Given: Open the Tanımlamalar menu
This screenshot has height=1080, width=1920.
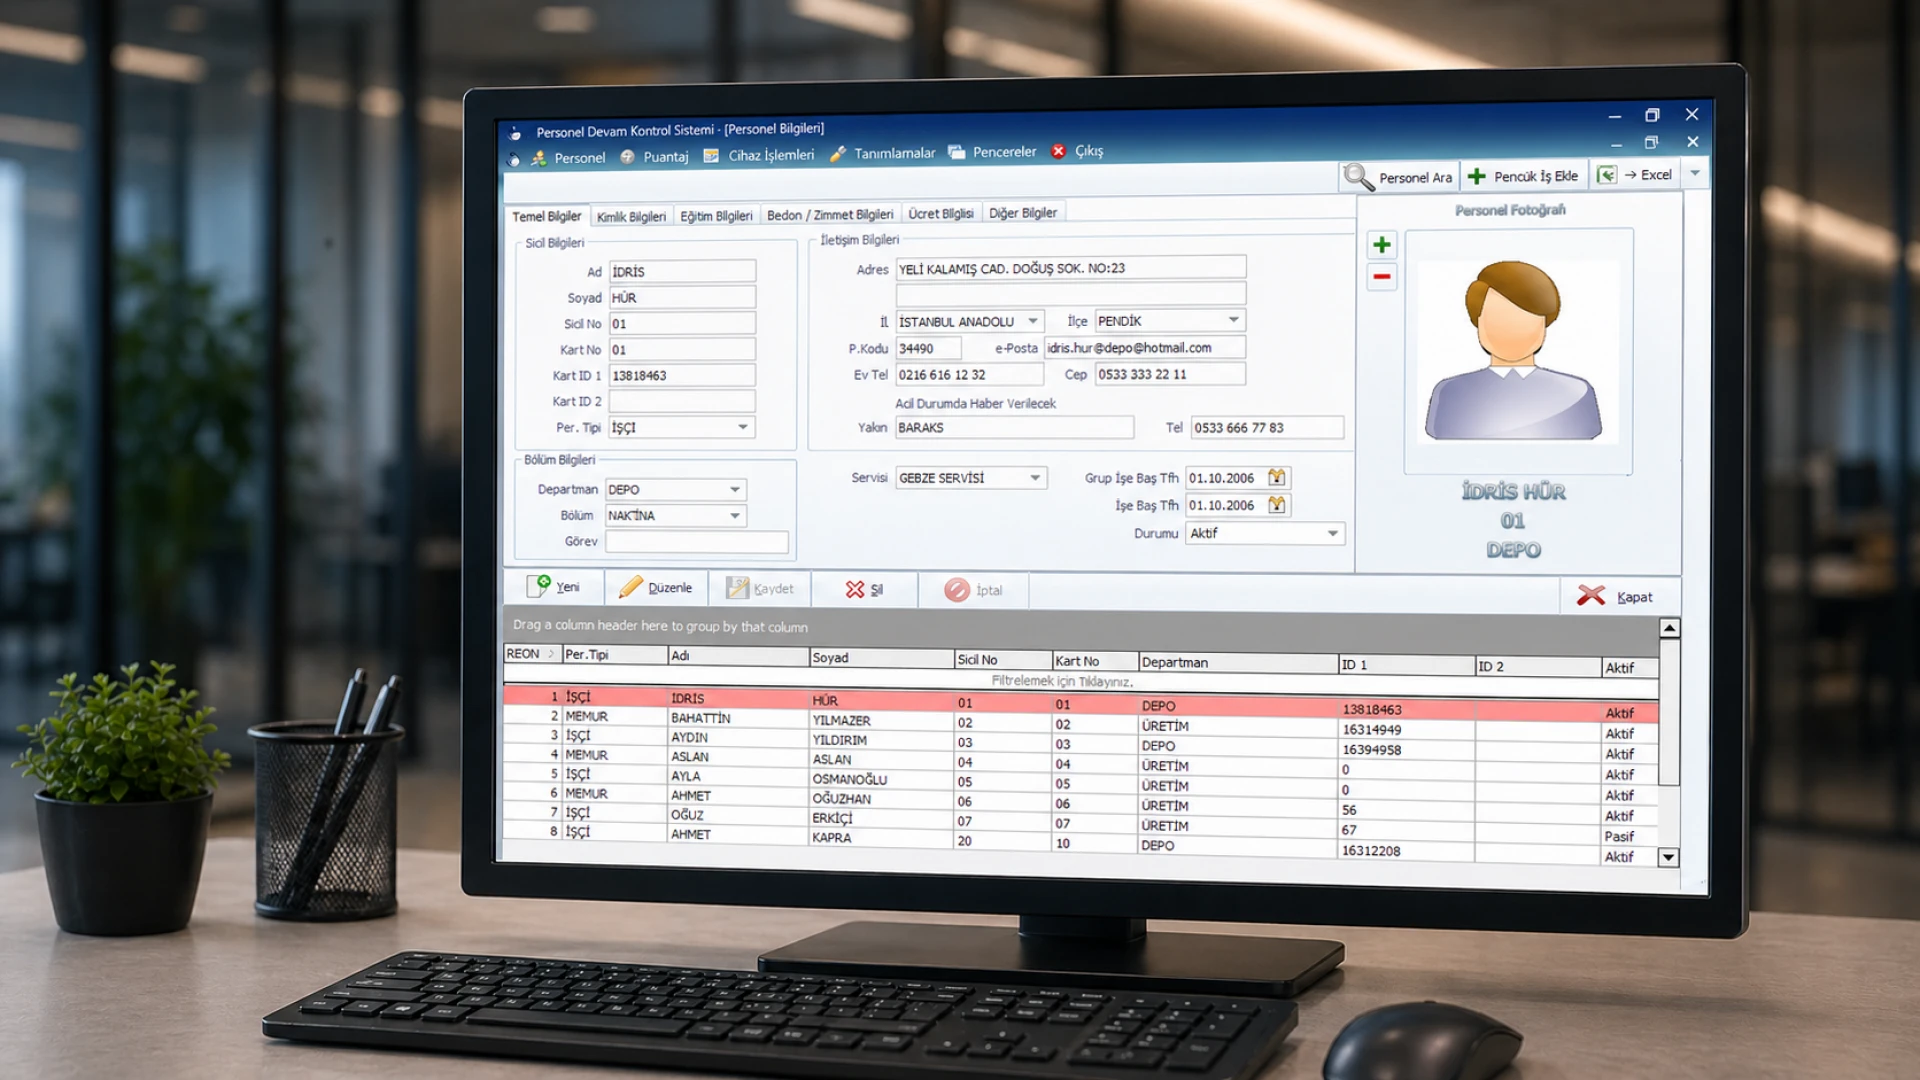Looking at the screenshot, I should pos(883,153).
